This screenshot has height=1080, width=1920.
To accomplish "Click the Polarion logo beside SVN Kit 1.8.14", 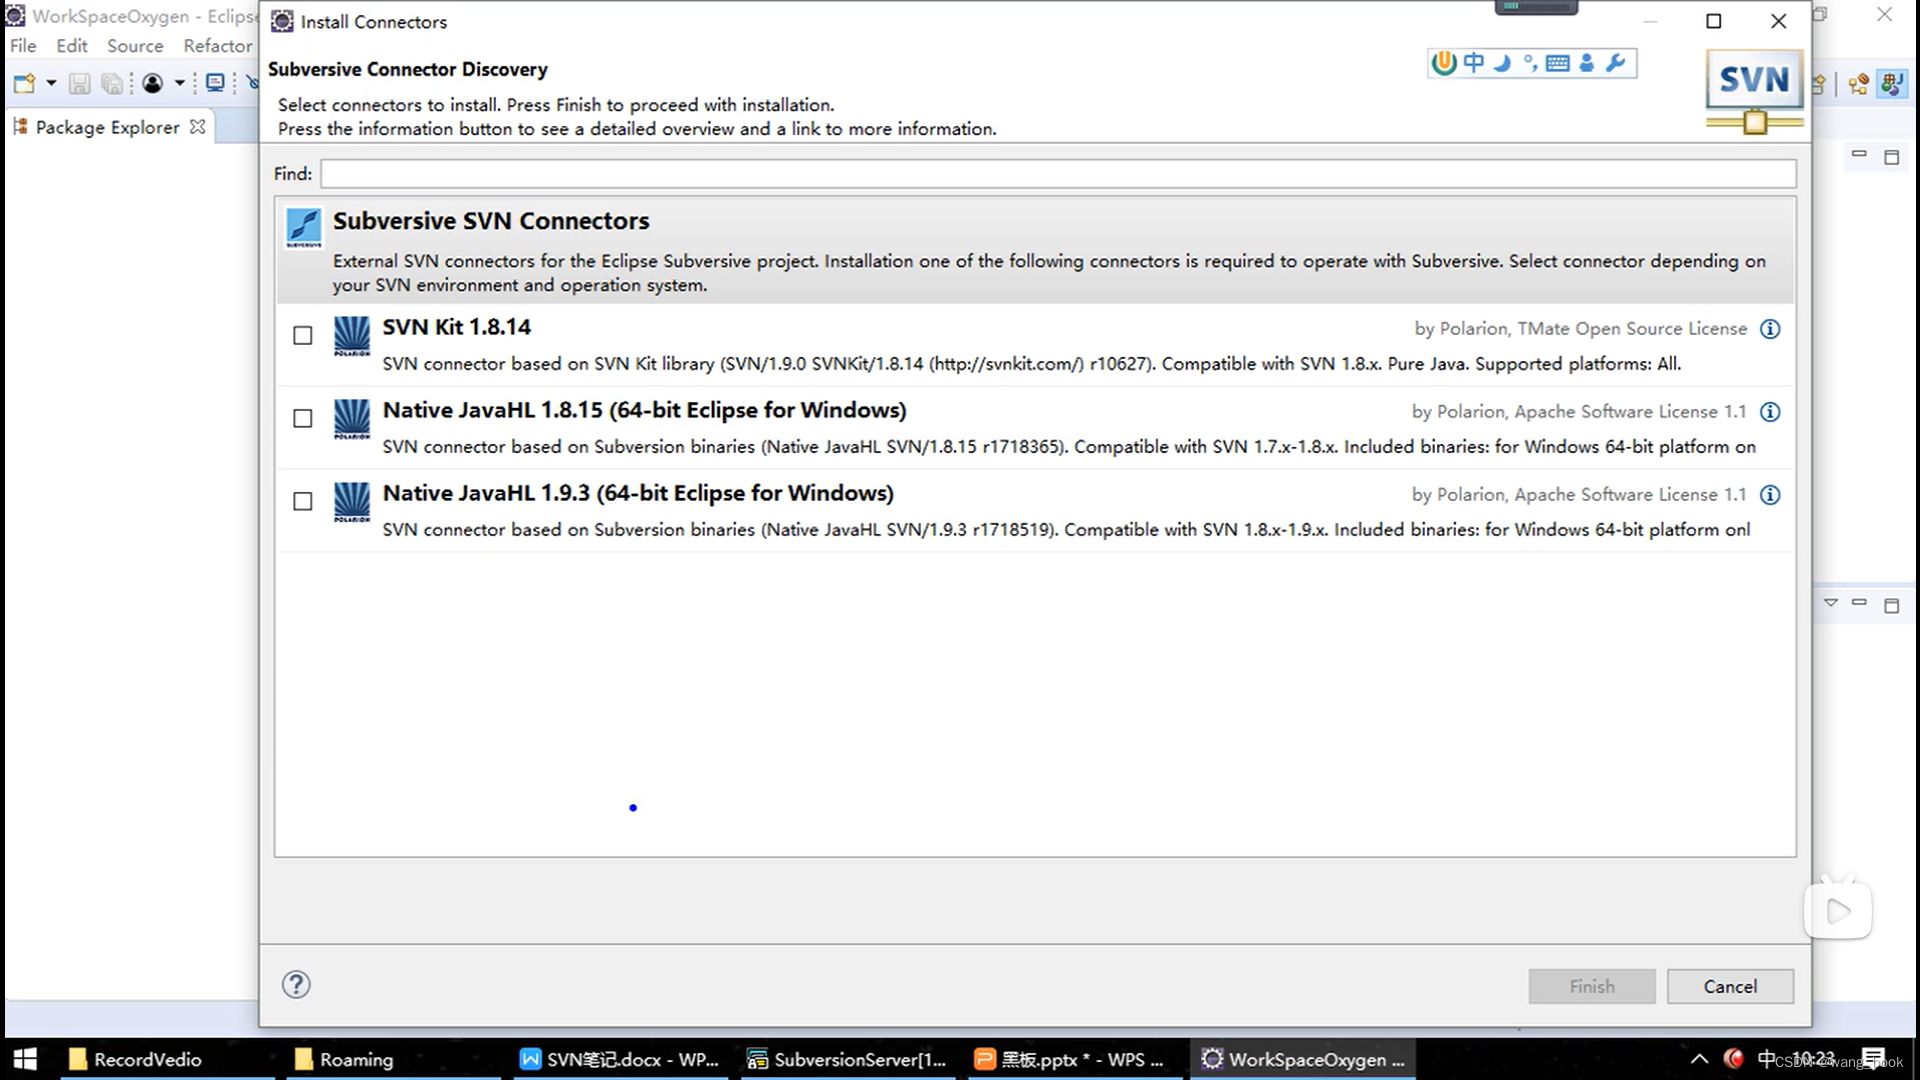I will pyautogui.click(x=351, y=336).
